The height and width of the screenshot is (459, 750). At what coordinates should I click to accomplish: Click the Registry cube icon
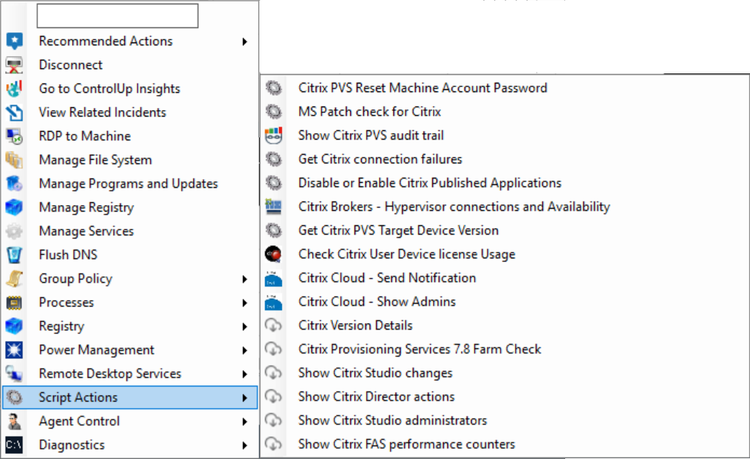(14, 326)
